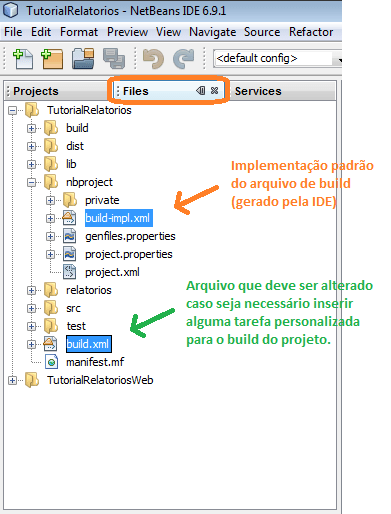The width and height of the screenshot is (391, 514).
Task: Click the build folder icon
Action: [x=51, y=128]
